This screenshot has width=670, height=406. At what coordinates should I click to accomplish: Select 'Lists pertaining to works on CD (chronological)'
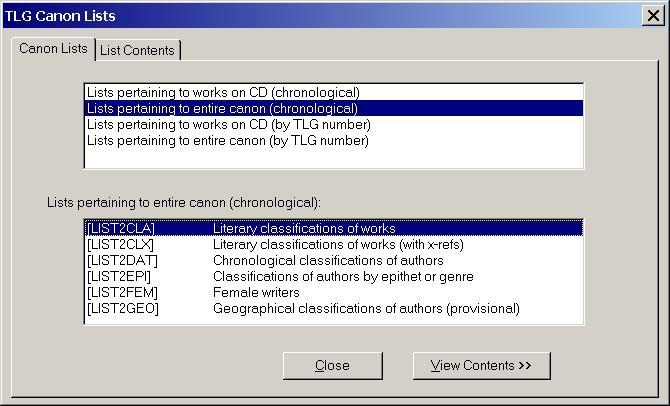tap(334, 92)
